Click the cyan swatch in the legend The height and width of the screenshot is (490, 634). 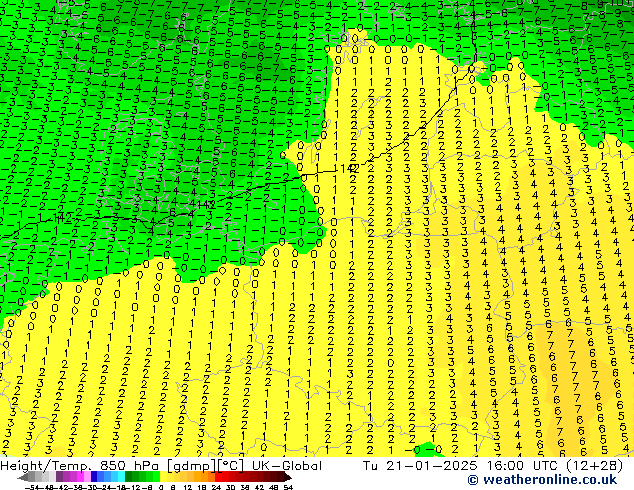click(x=121, y=477)
